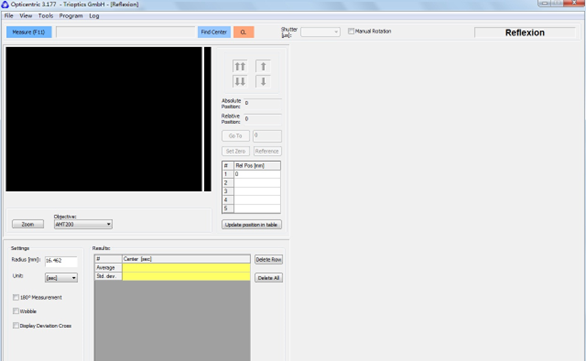Viewport: 586px width, 361px height.
Task: Click the Delete All button
Action: click(268, 278)
